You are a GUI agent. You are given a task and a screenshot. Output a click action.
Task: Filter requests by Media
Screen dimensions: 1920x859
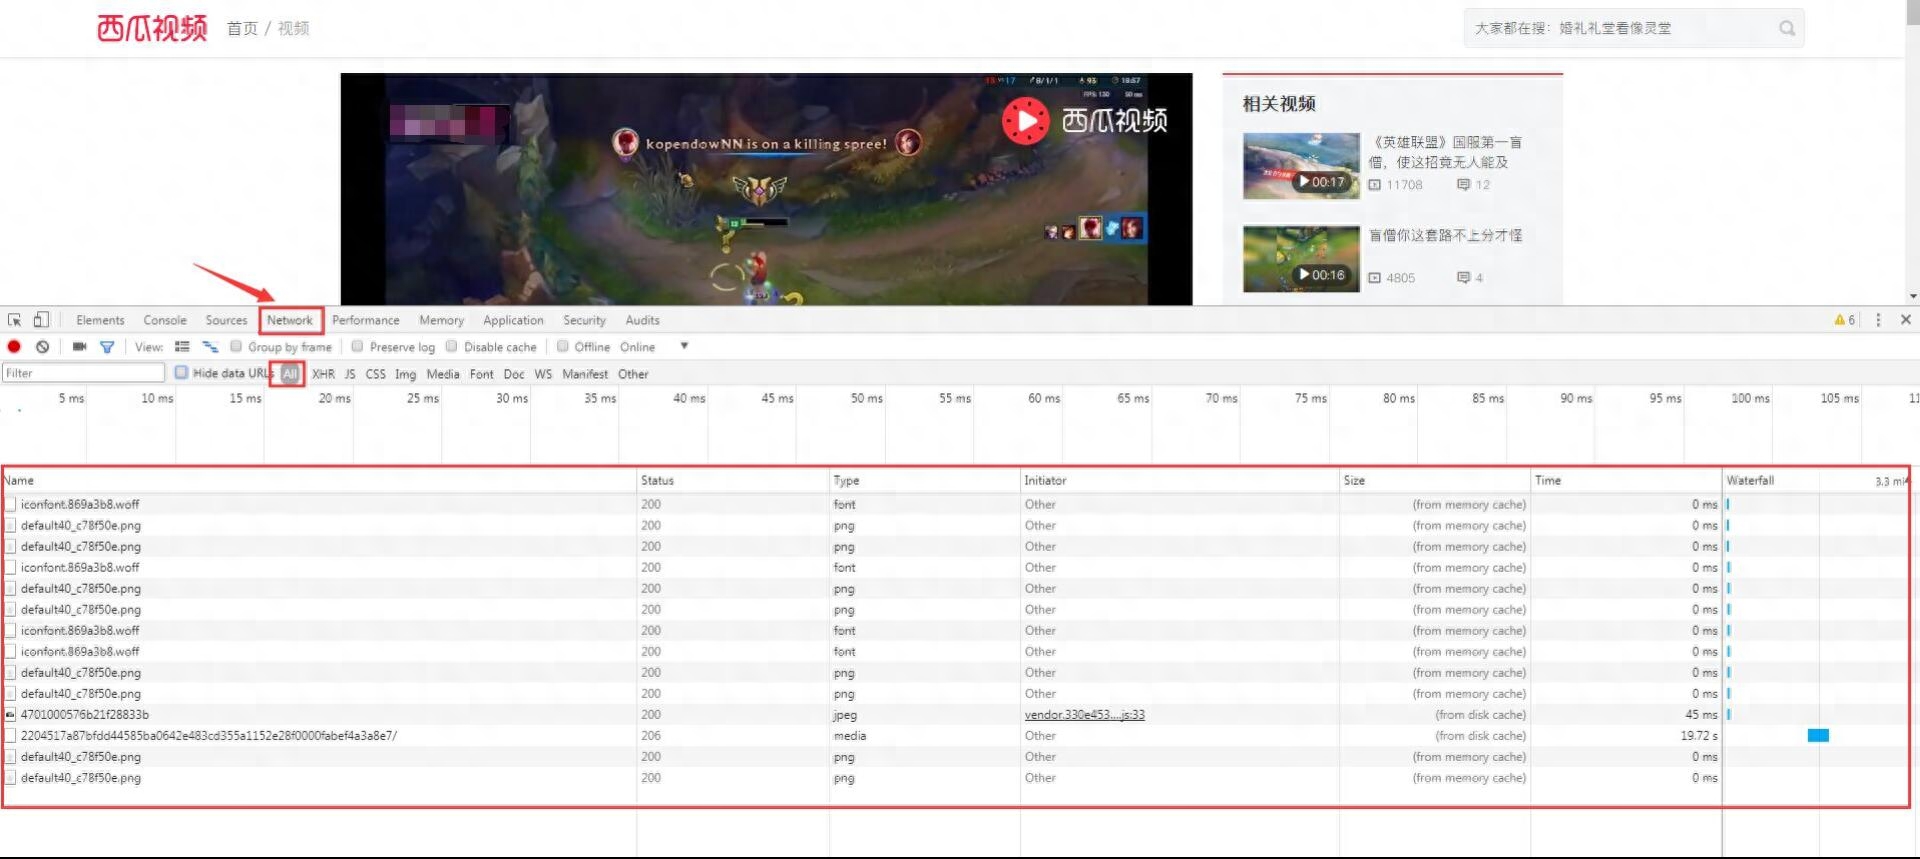pos(443,374)
